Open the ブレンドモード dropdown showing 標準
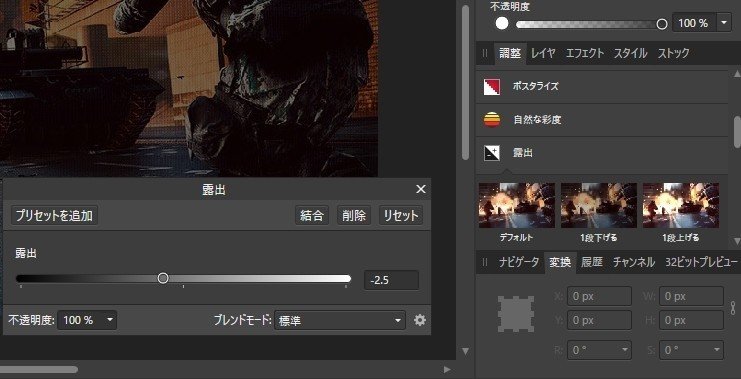Image resolution: width=741 pixels, height=379 pixels. 339,320
